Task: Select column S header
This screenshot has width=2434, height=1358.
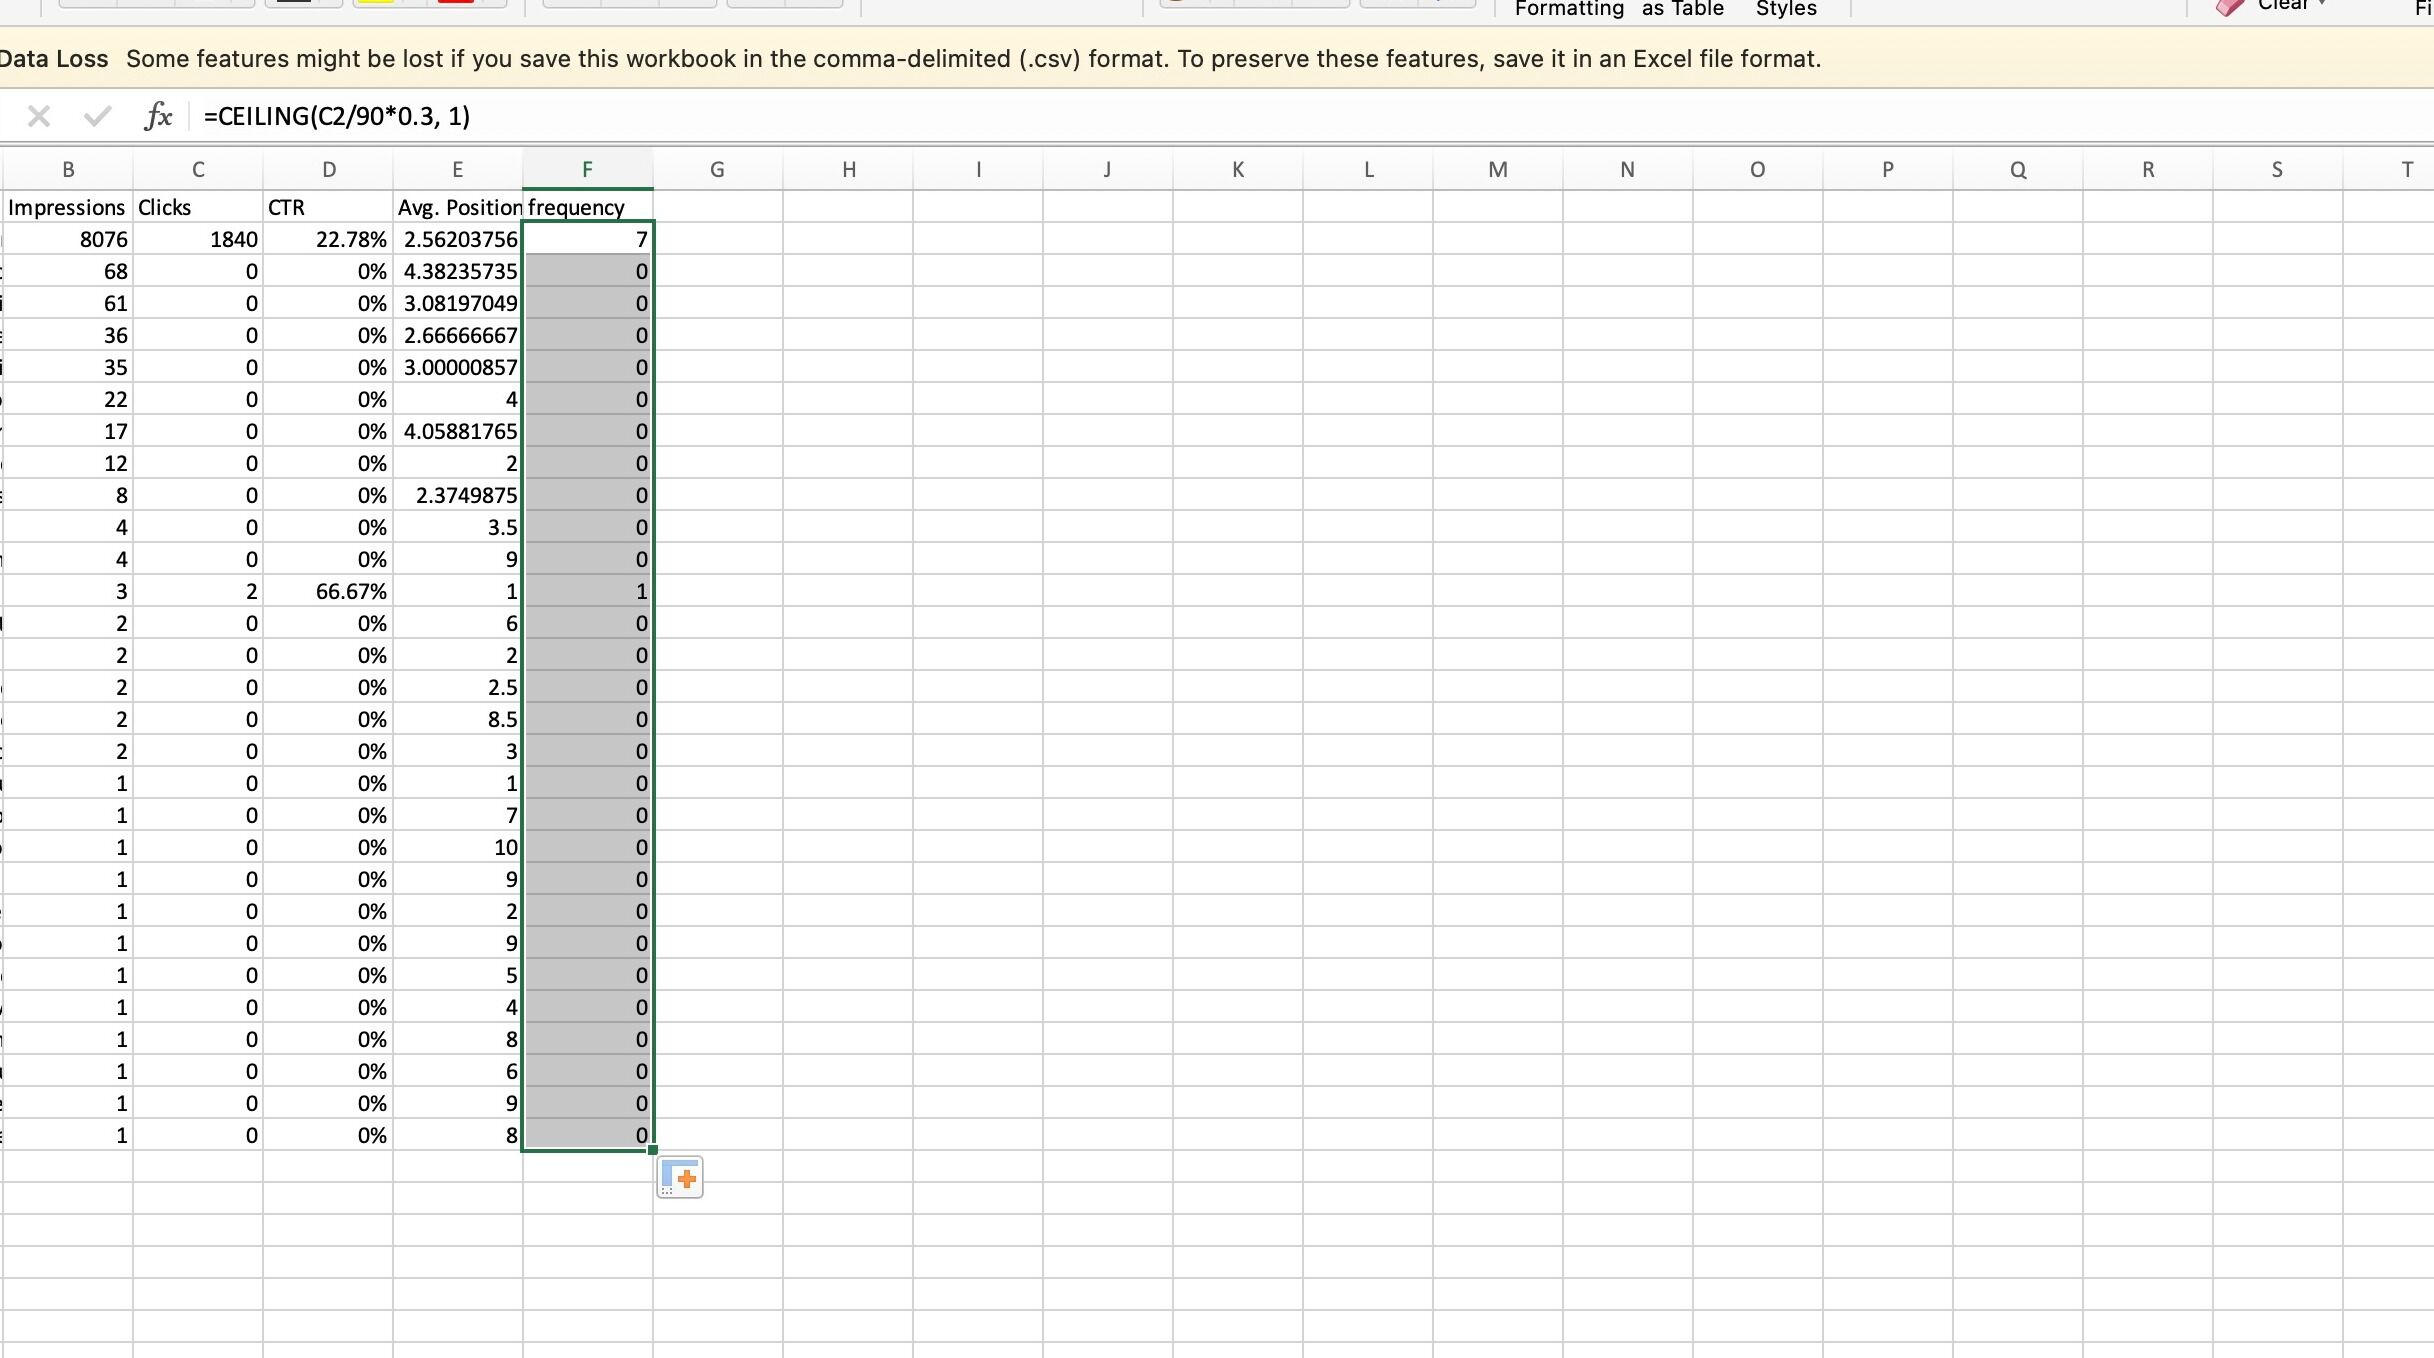Action: point(2278,170)
